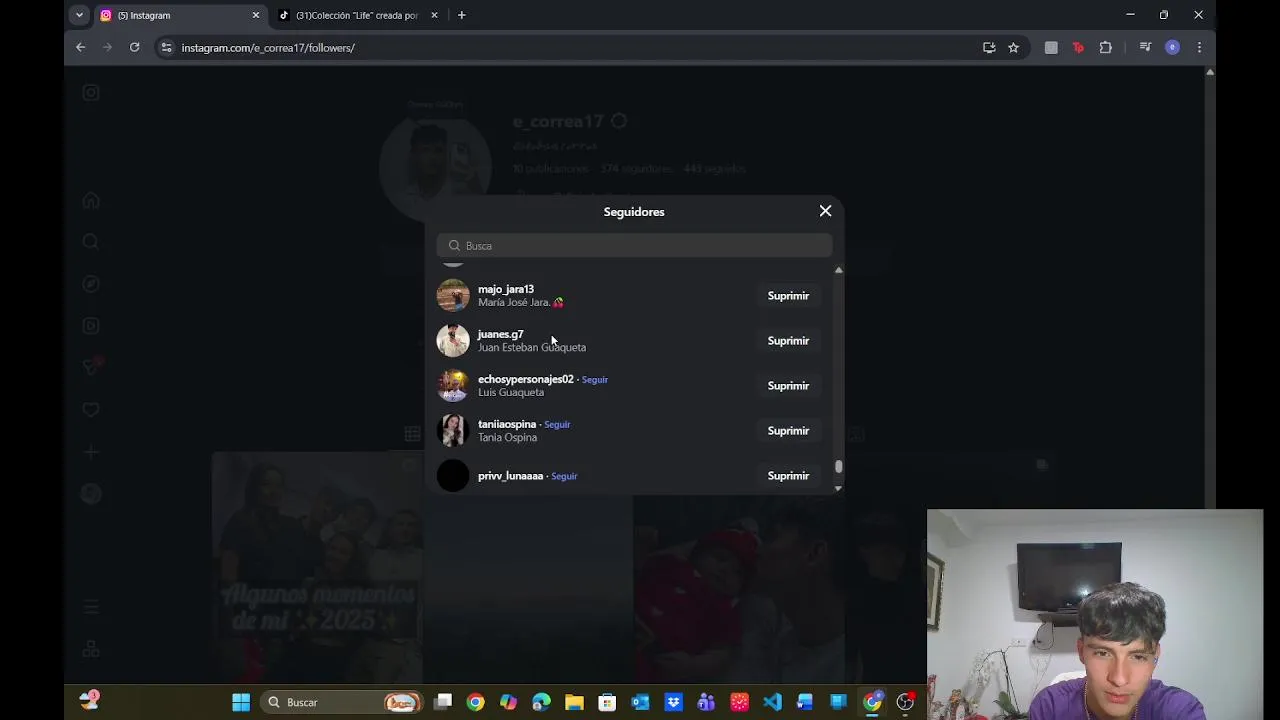Open Task View from the taskbar
The width and height of the screenshot is (1280, 720).
[x=443, y=702]
